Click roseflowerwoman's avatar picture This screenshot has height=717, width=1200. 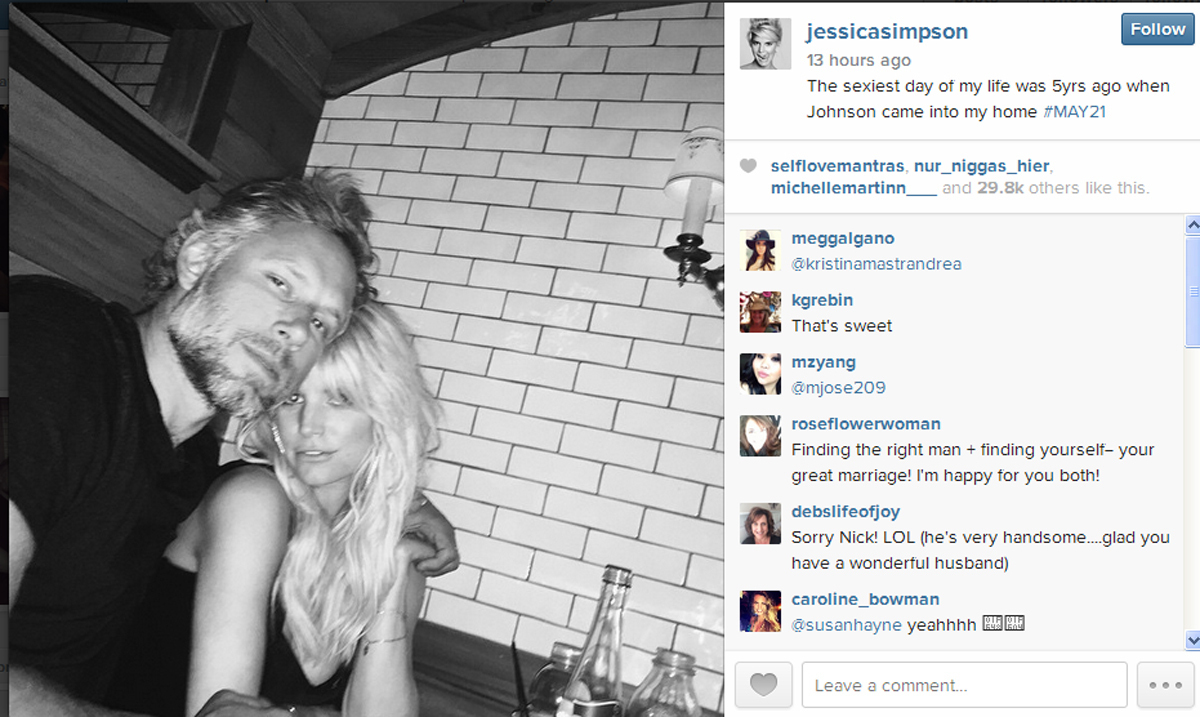pos(760,436)
